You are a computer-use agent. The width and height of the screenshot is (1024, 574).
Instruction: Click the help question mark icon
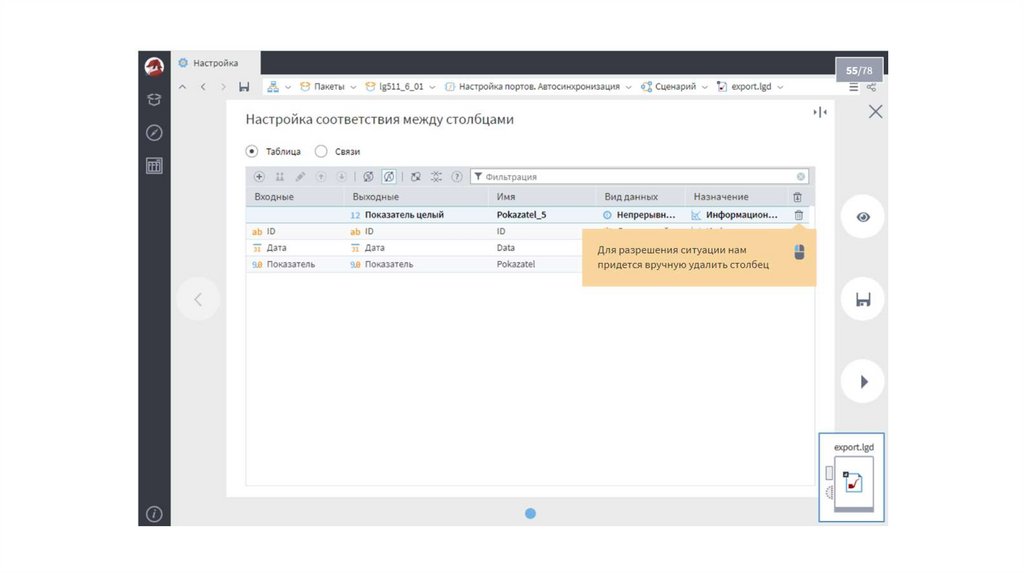click(x=457, y=177)
